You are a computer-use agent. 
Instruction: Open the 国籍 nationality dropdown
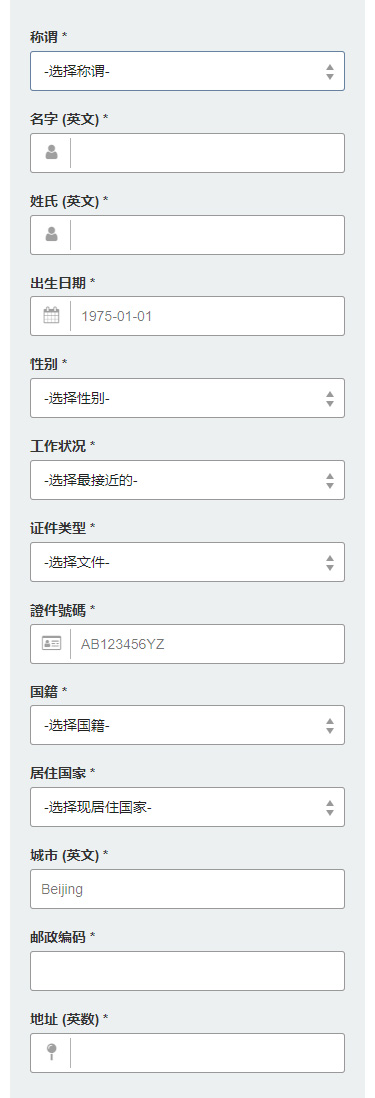188,725
